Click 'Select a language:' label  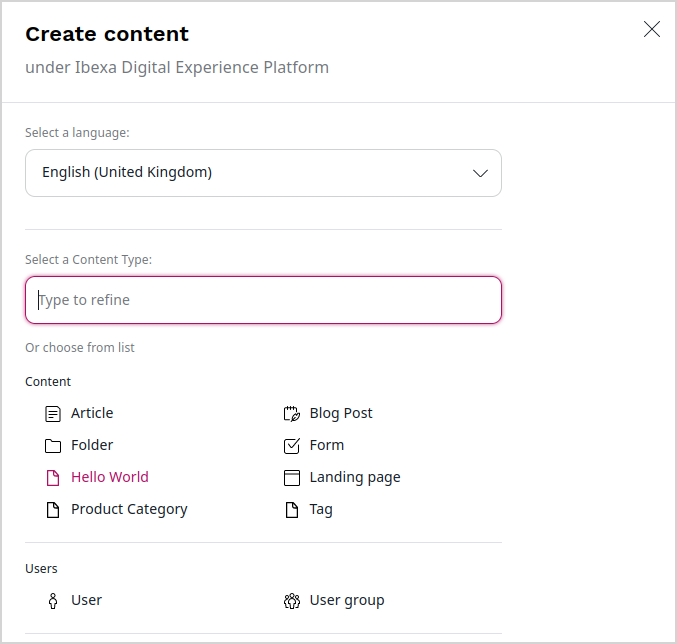click(x=77, y=133)
